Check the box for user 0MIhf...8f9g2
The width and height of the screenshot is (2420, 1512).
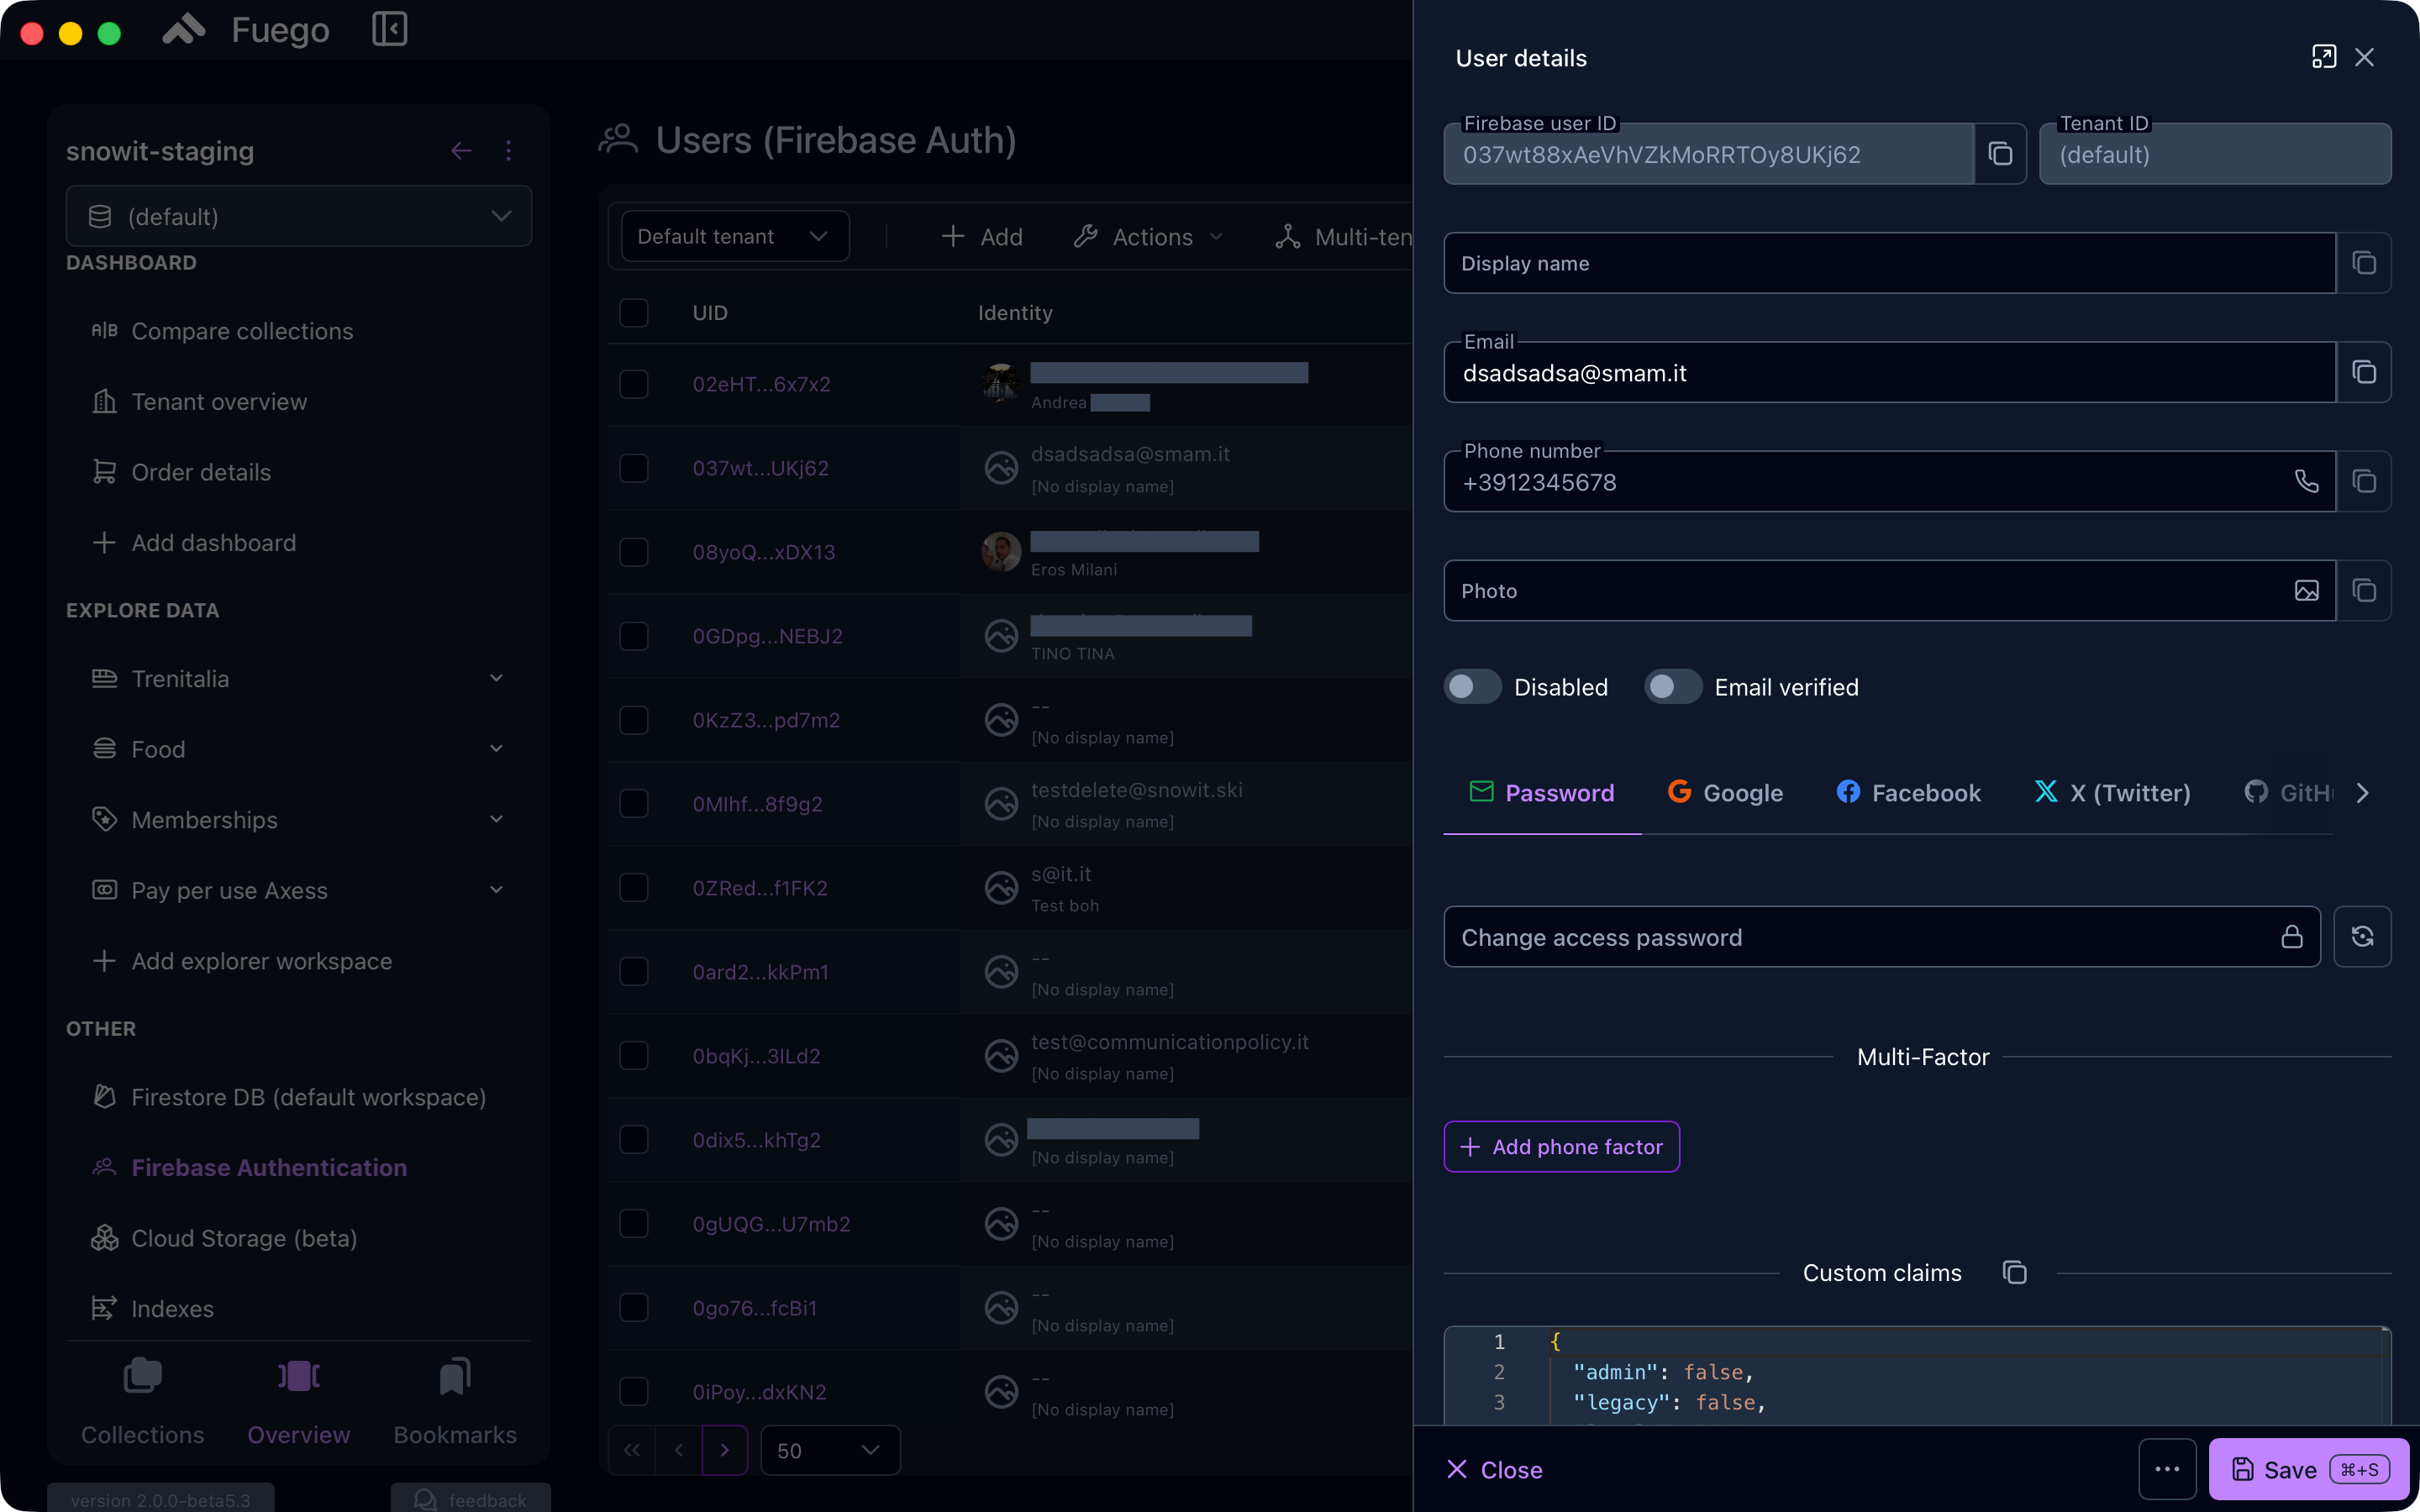tap(634, 804)
